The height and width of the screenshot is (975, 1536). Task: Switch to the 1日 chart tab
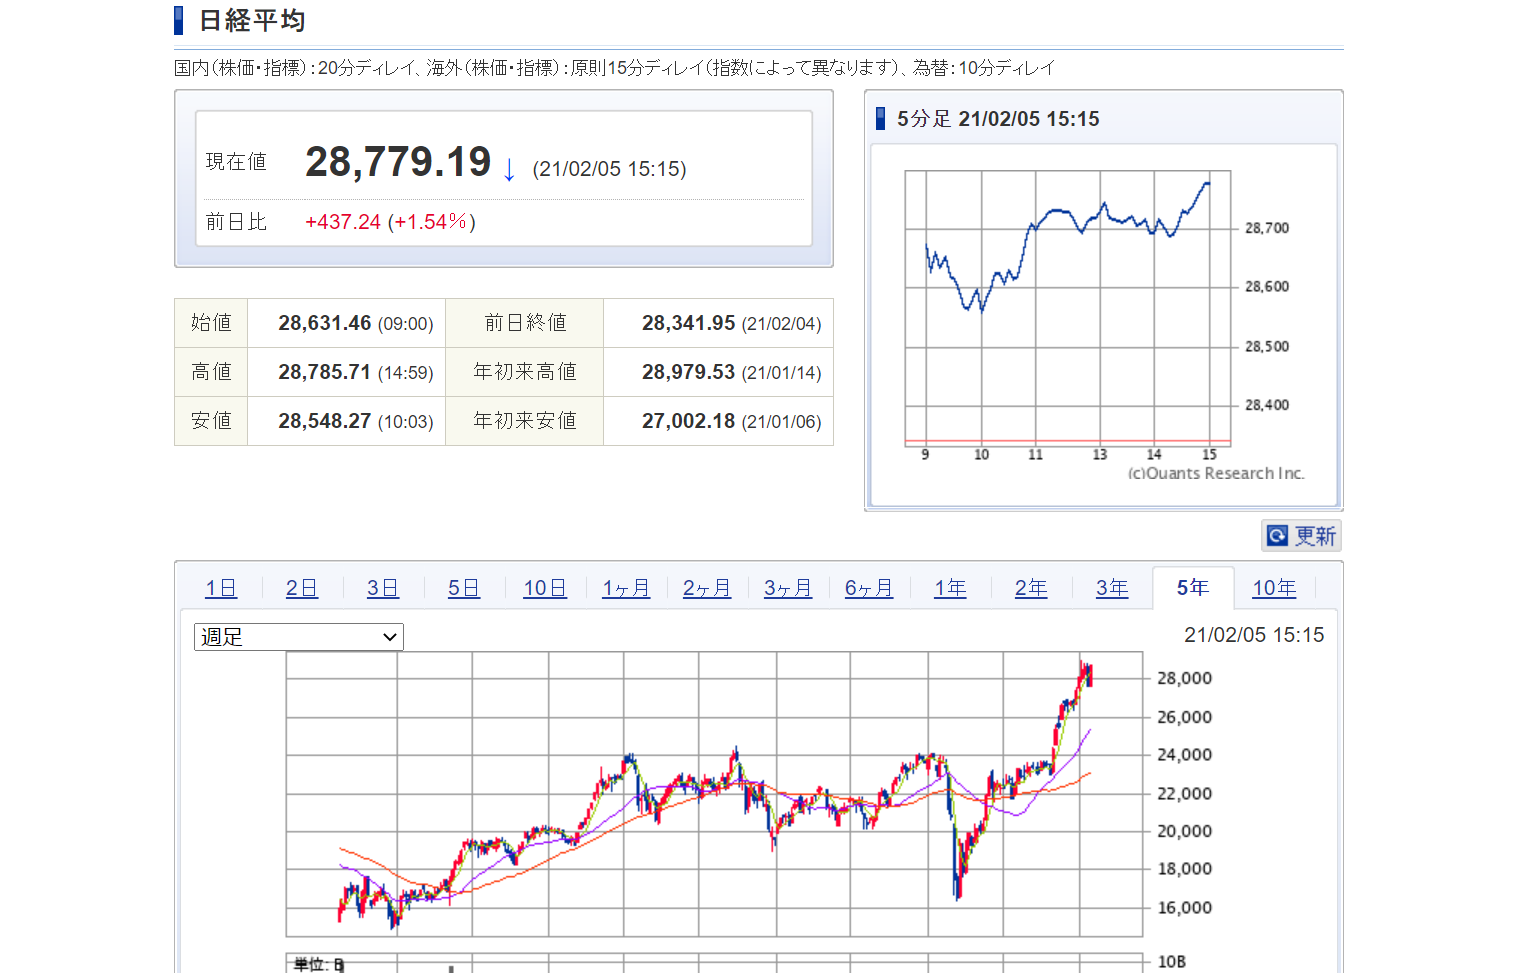221,588
